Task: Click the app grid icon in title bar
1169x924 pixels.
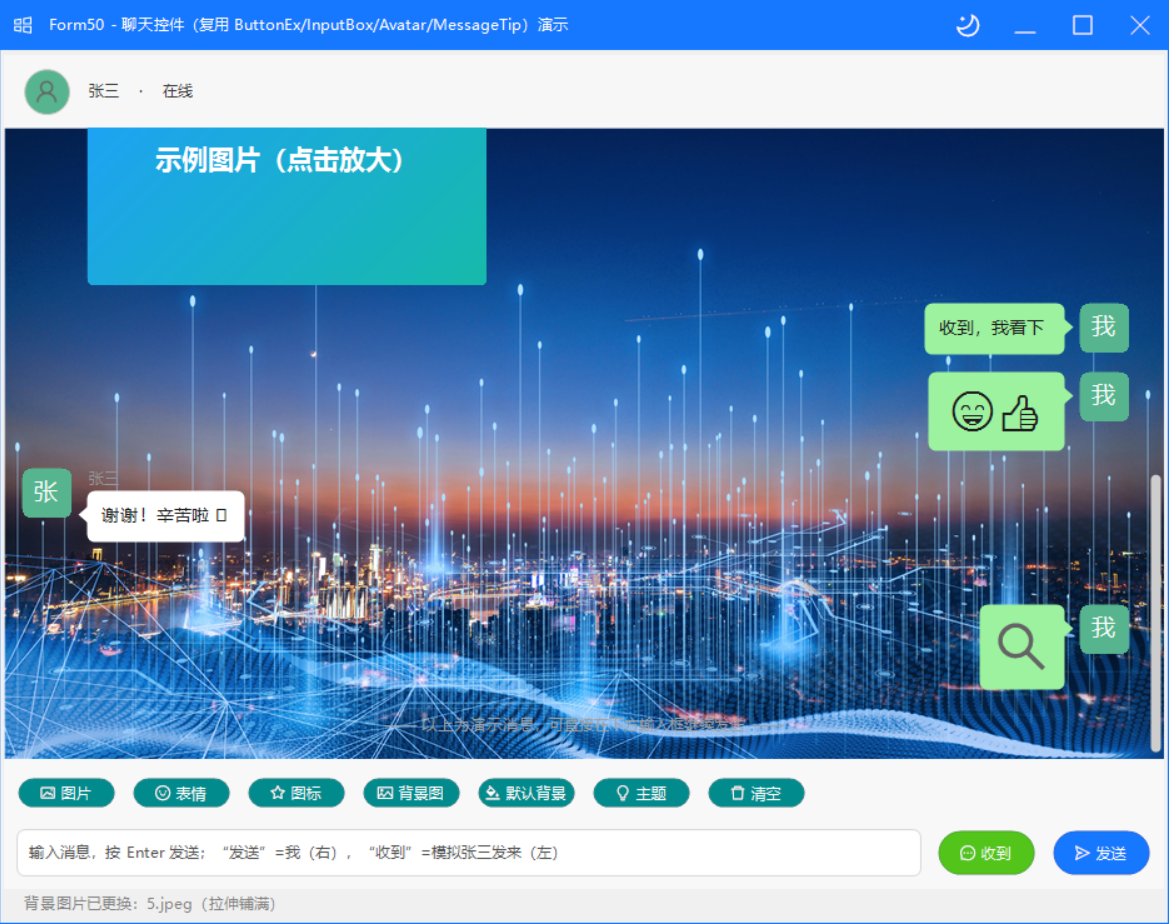Action: (x=23, y=25)
